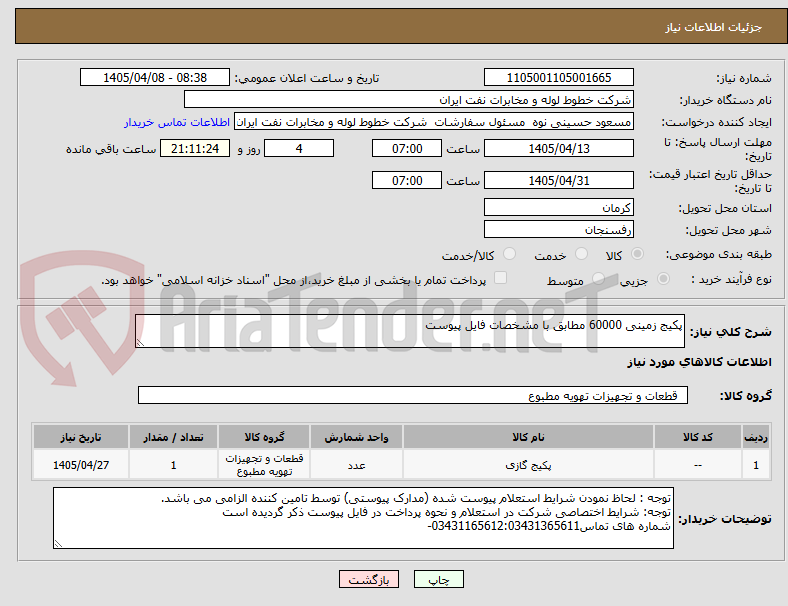Select the متوسط purchase type radio
Screen dimensions: 788x606
click(598, 278)
